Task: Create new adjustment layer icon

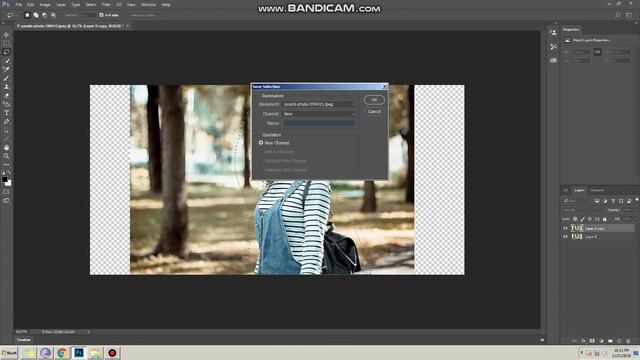Action: click(x=601, y=341)
